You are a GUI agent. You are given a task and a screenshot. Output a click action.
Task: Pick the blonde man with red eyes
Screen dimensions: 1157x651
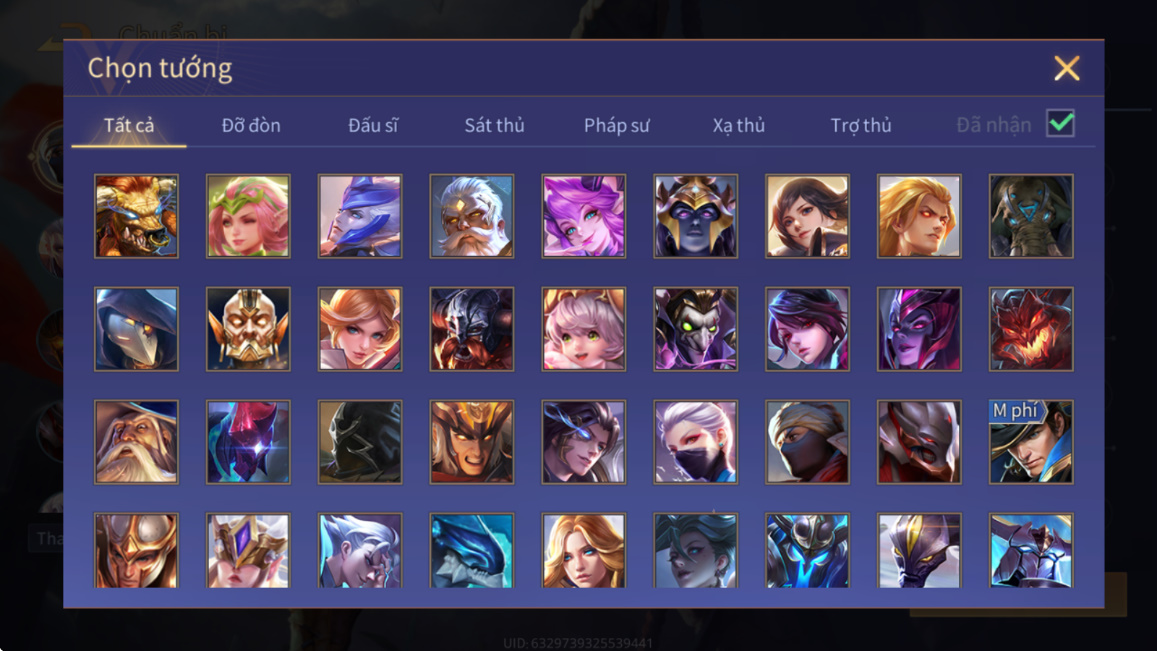[919, 216]
